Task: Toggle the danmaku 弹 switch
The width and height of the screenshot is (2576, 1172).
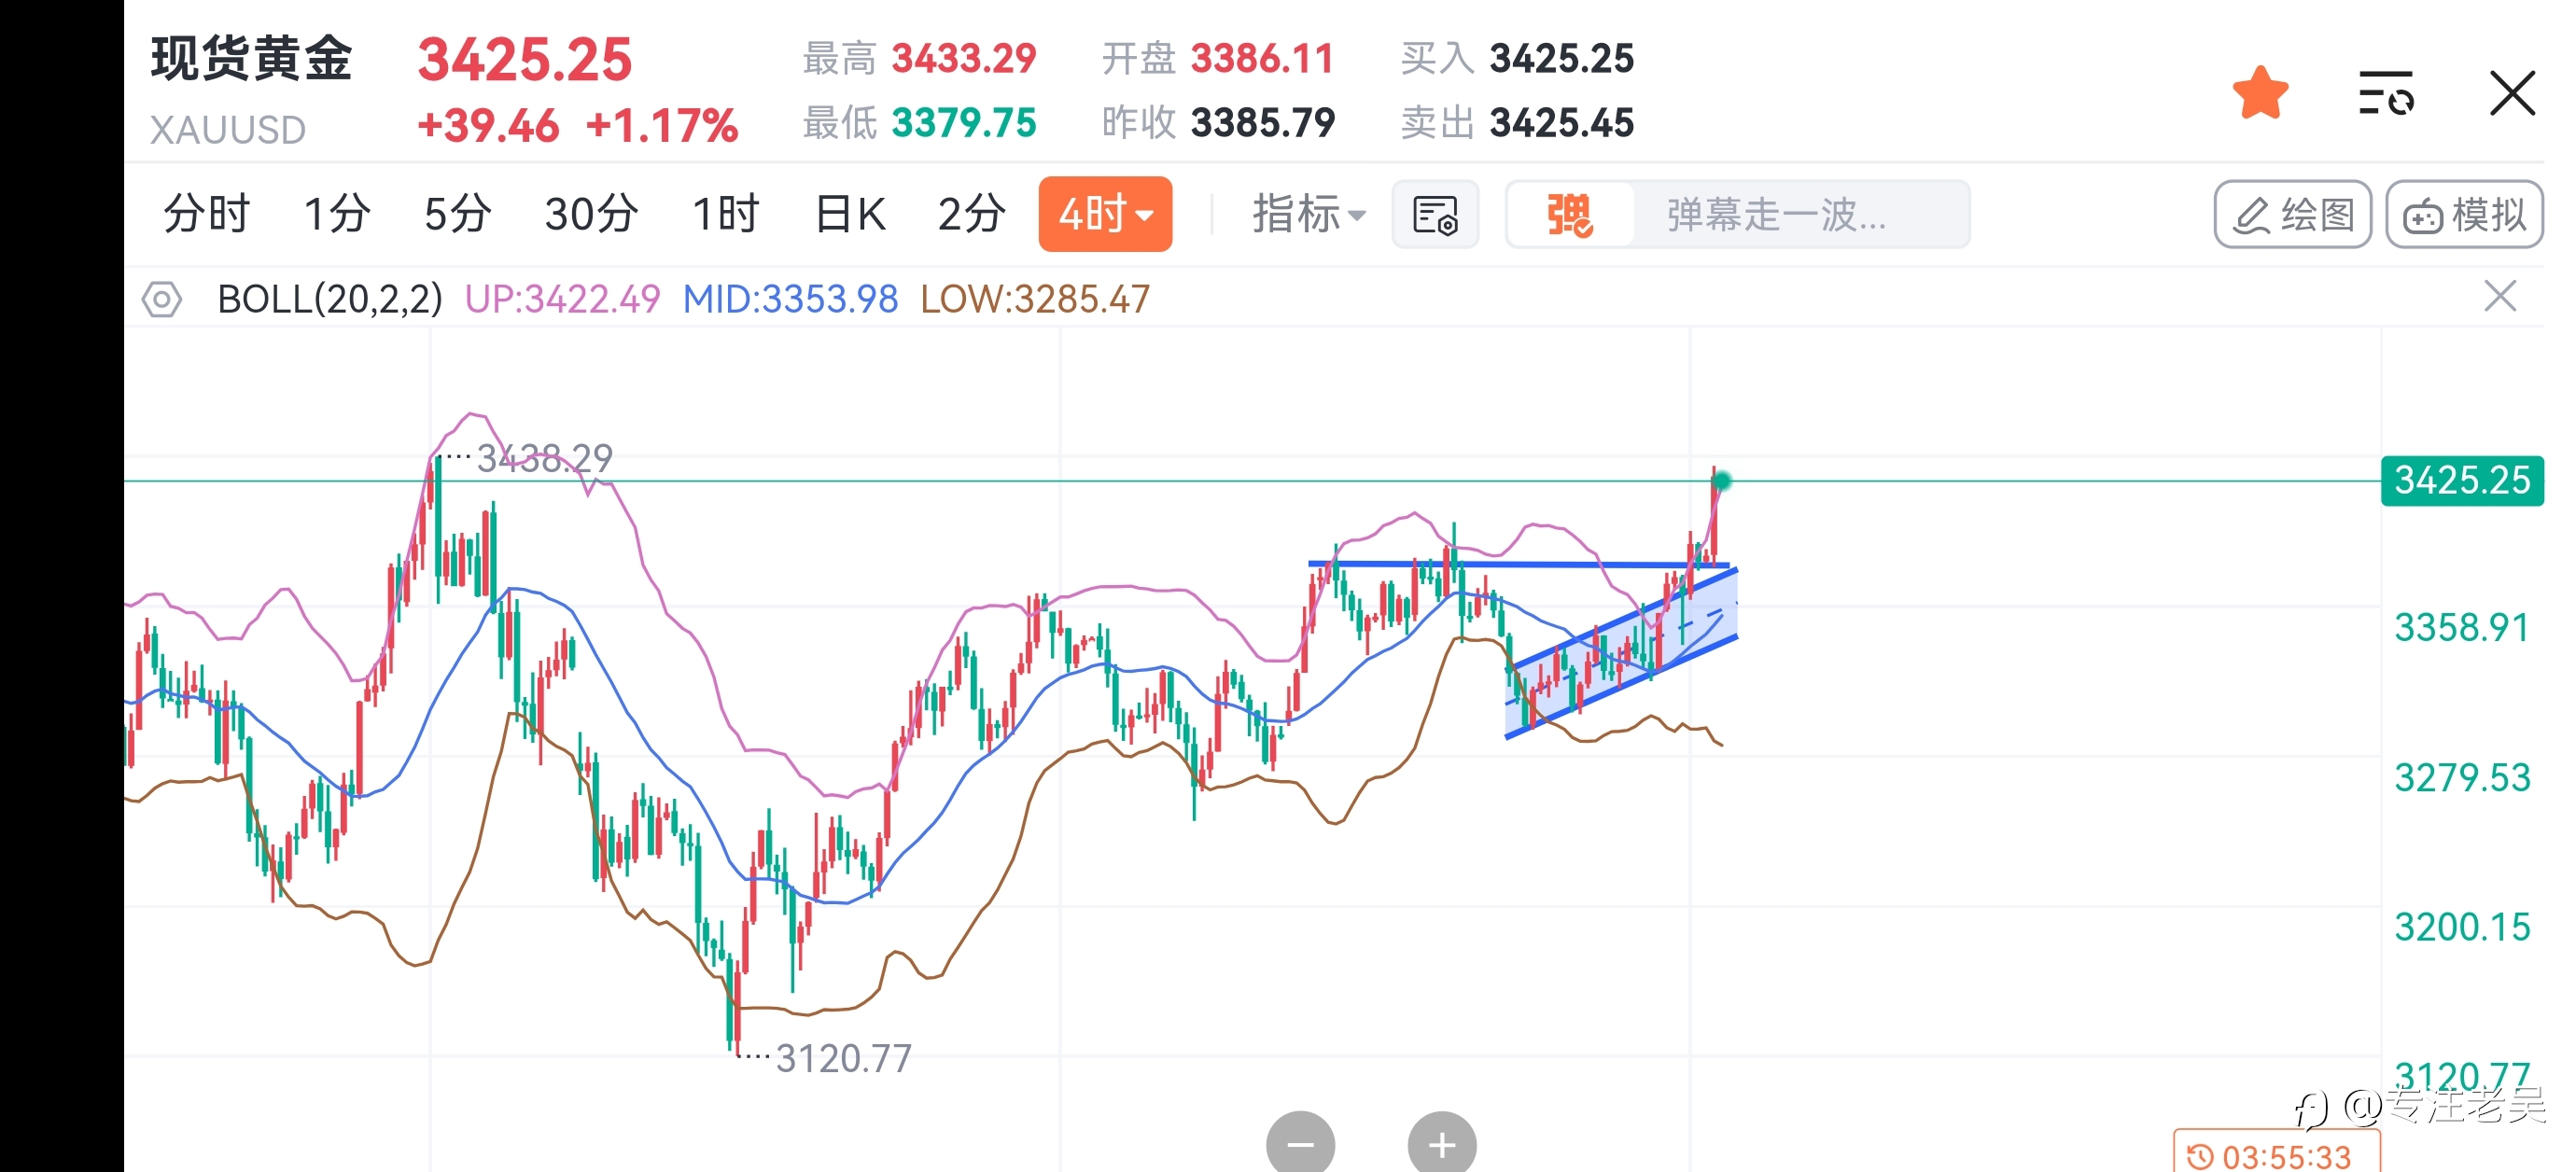Action: [x=1569, y=214]
